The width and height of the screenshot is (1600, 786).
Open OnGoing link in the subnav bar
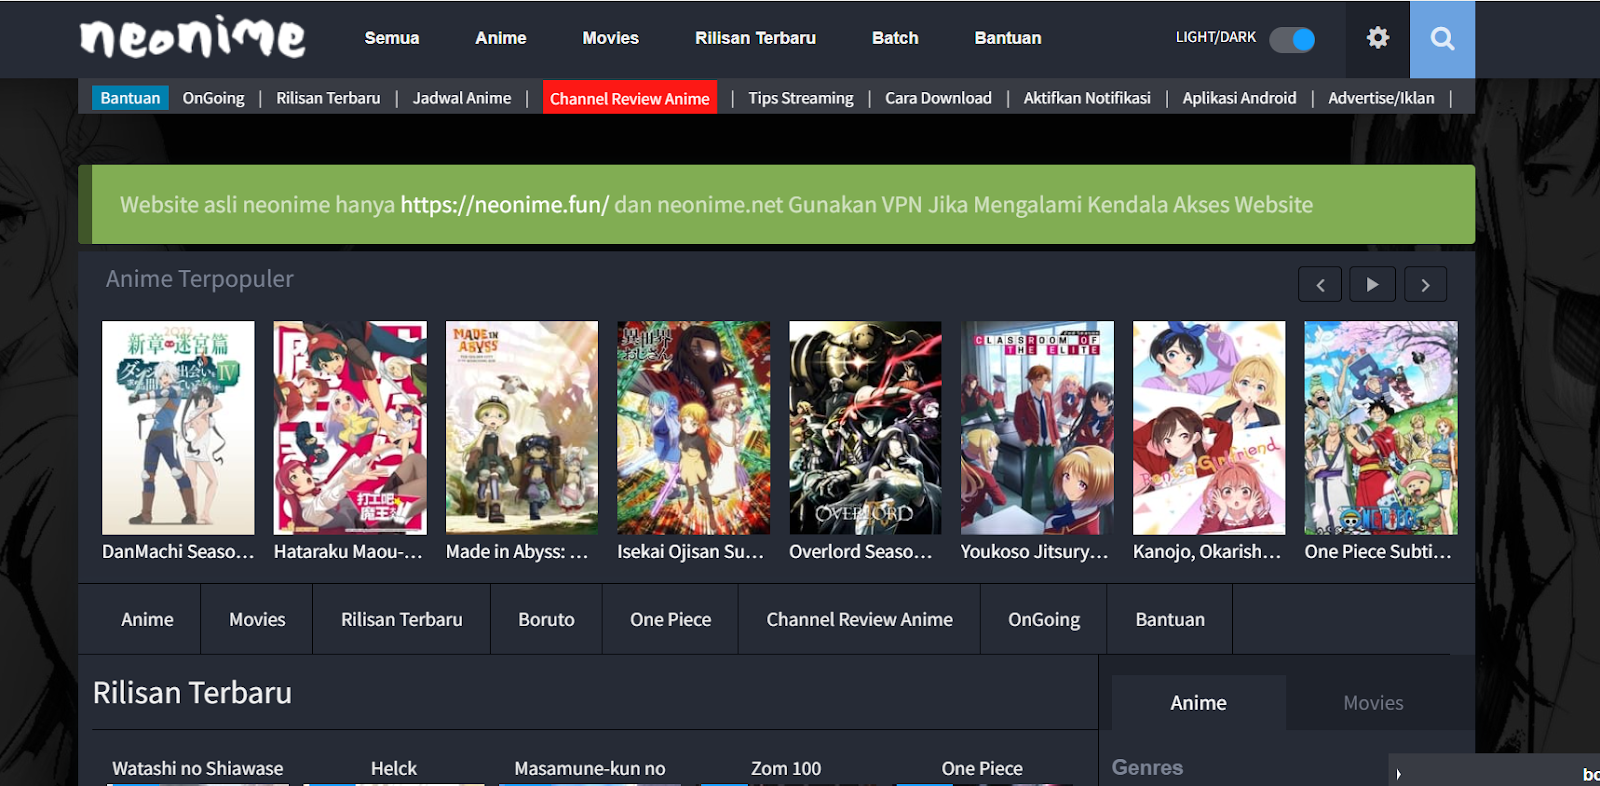[214, 98]
